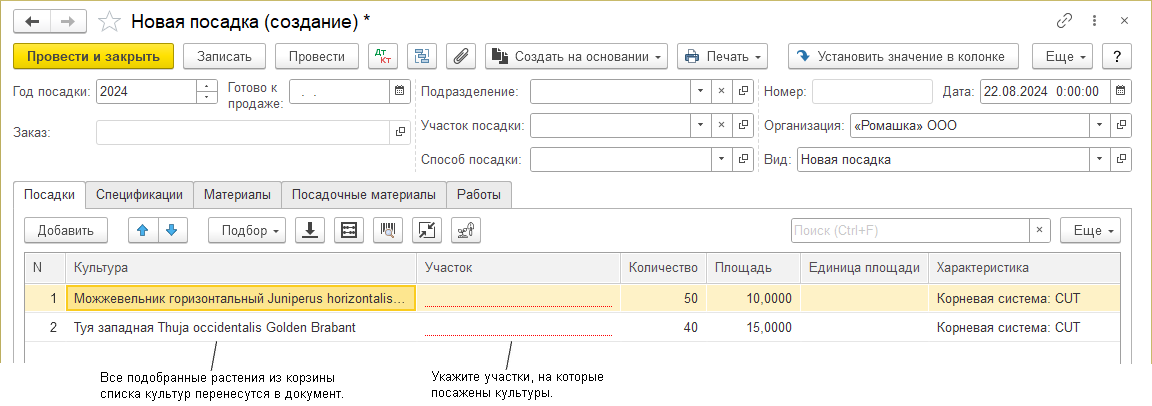
Task: Open calendar picker for Дата field
Action: (x=1122, y=92)
